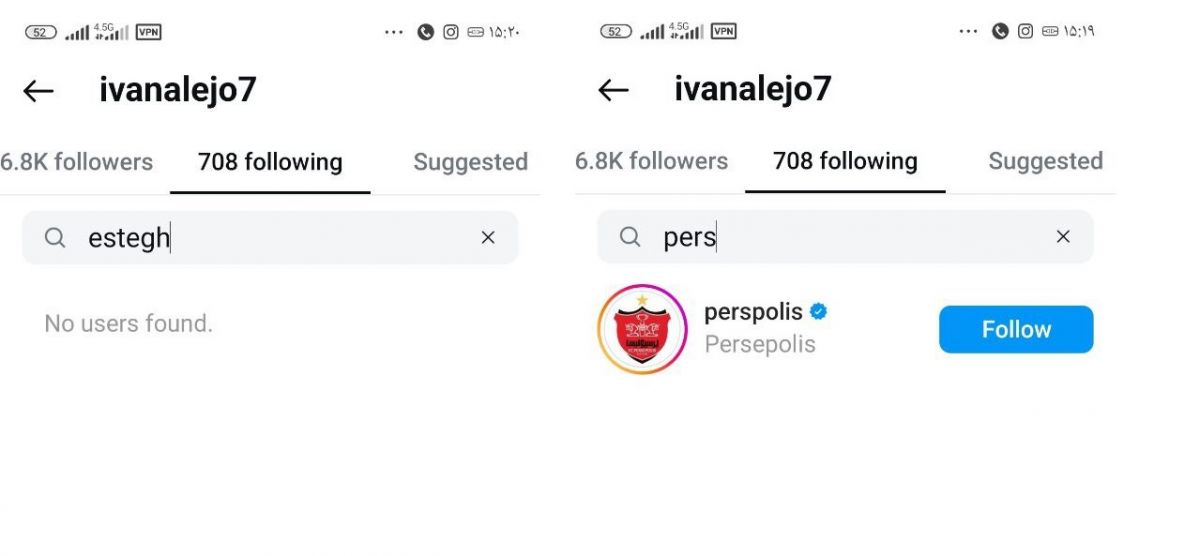Switch to followers tab above 'estegh' search
The width and height of the screenshot is (1200, 556).
click(77, 162)
